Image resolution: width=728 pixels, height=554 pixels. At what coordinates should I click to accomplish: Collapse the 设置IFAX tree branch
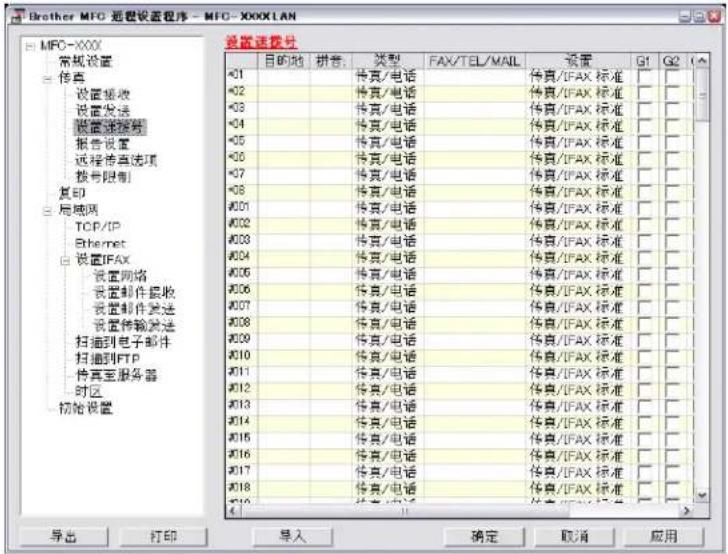[65, 261]
